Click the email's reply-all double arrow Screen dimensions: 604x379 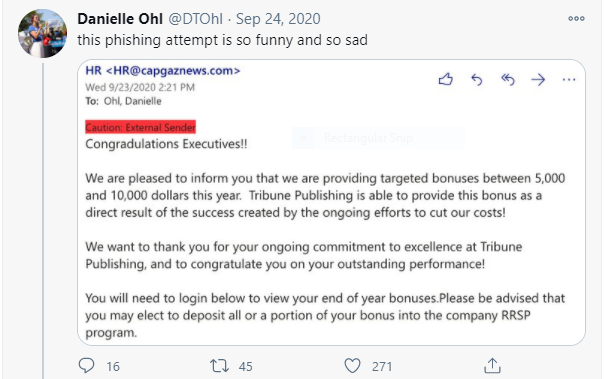coord(508,80)
